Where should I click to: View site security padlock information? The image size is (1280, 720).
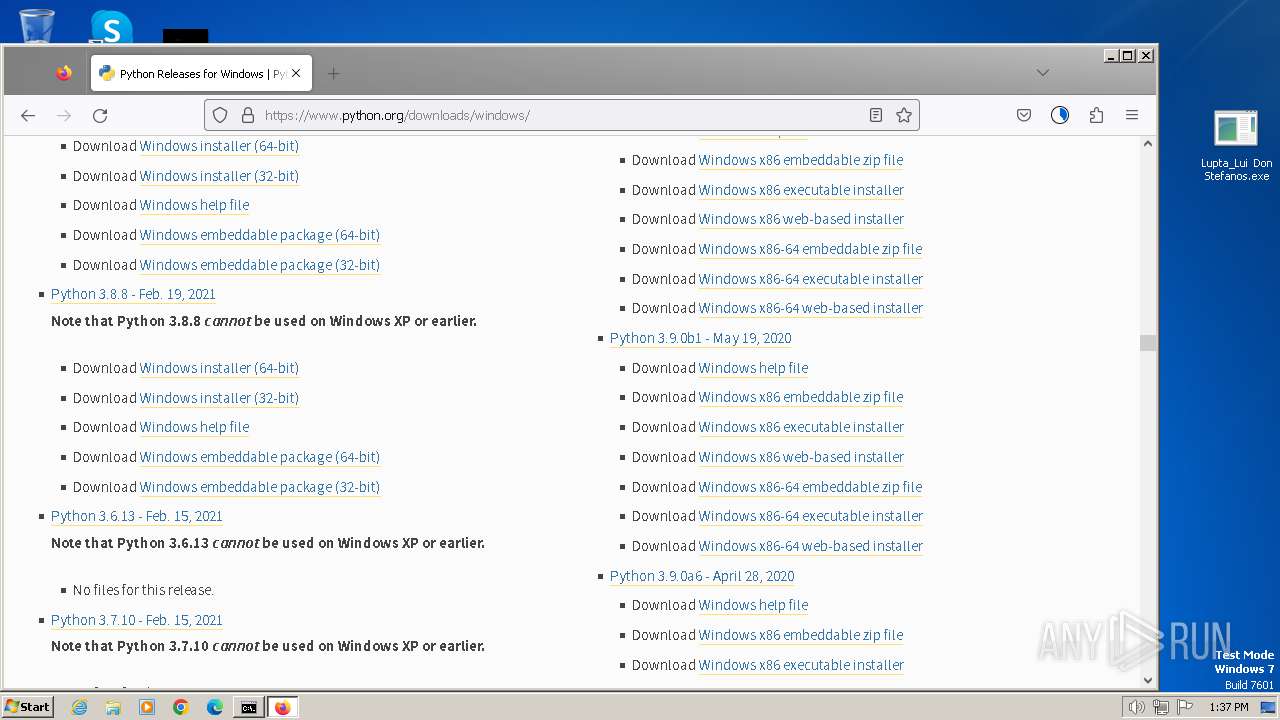pos(248,115)
